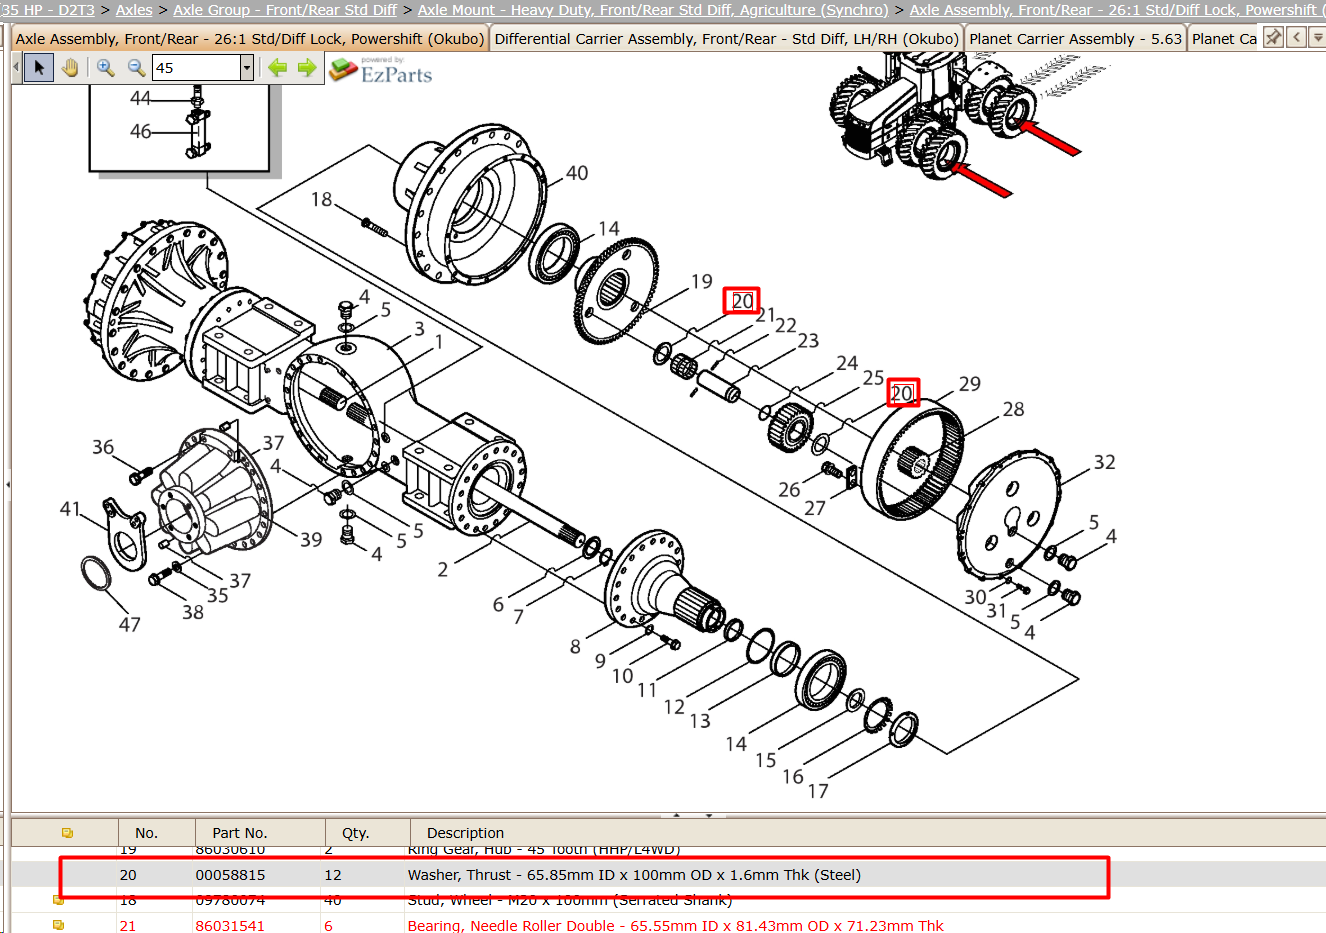The height and width of the screenshot is (933, 1326).
Task: Select part number 86031541 cell
Action: click(231, 926)
